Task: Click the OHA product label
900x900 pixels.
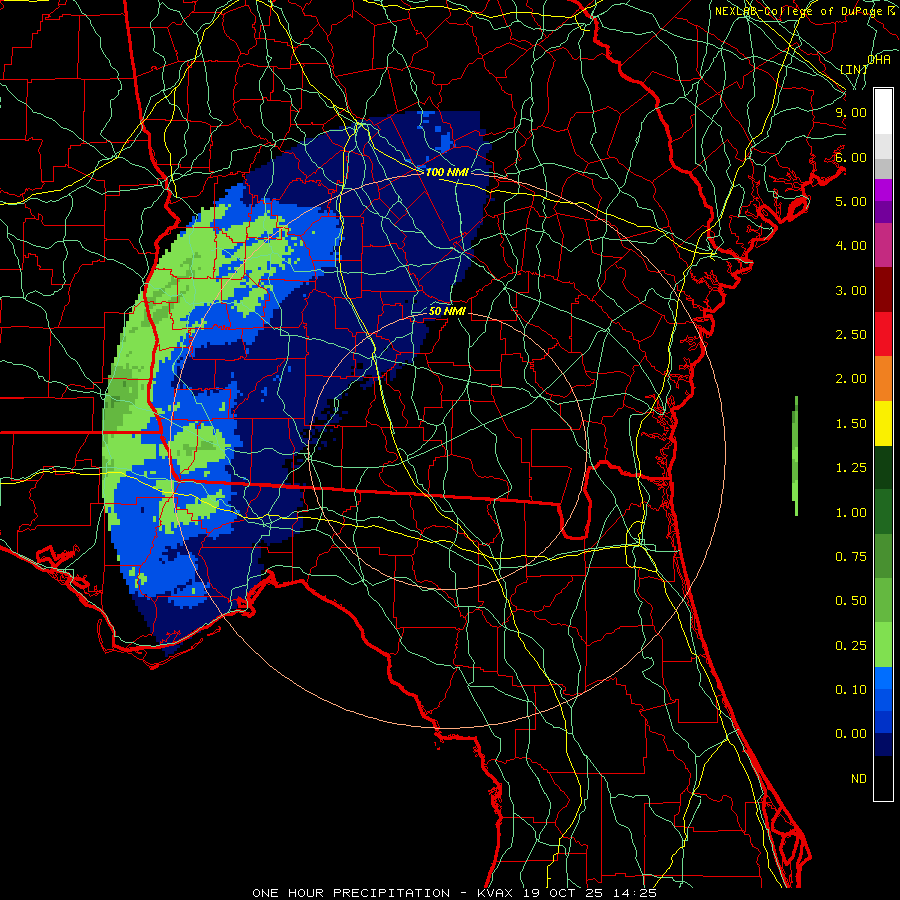Action: (x=879, y=59)
